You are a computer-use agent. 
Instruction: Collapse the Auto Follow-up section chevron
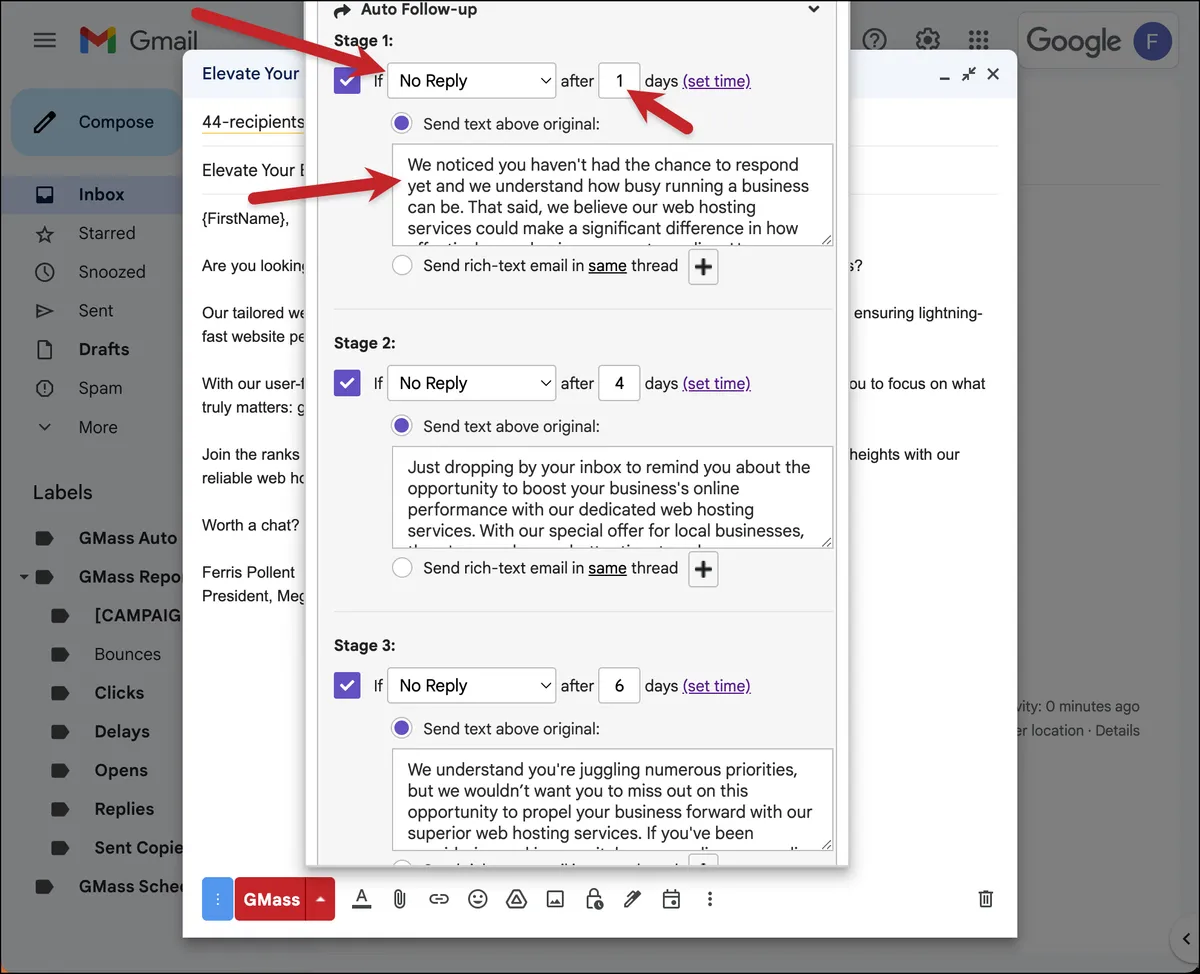(814, 10)
